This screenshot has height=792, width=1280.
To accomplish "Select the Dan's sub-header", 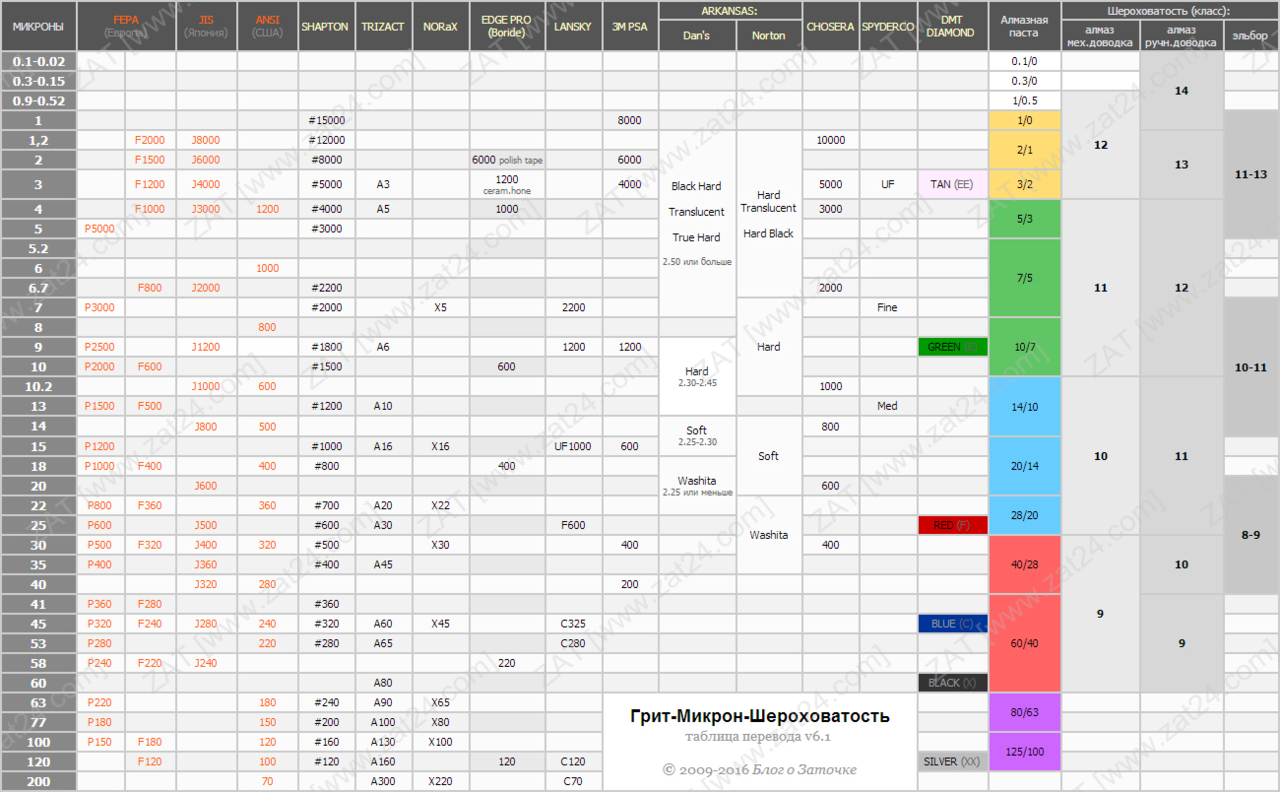I will pos(697,35).
